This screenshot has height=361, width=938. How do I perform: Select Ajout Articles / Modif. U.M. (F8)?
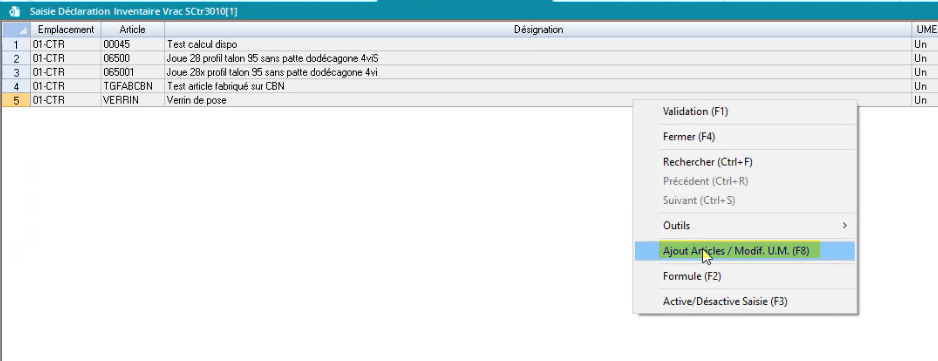tap(736, 251)
